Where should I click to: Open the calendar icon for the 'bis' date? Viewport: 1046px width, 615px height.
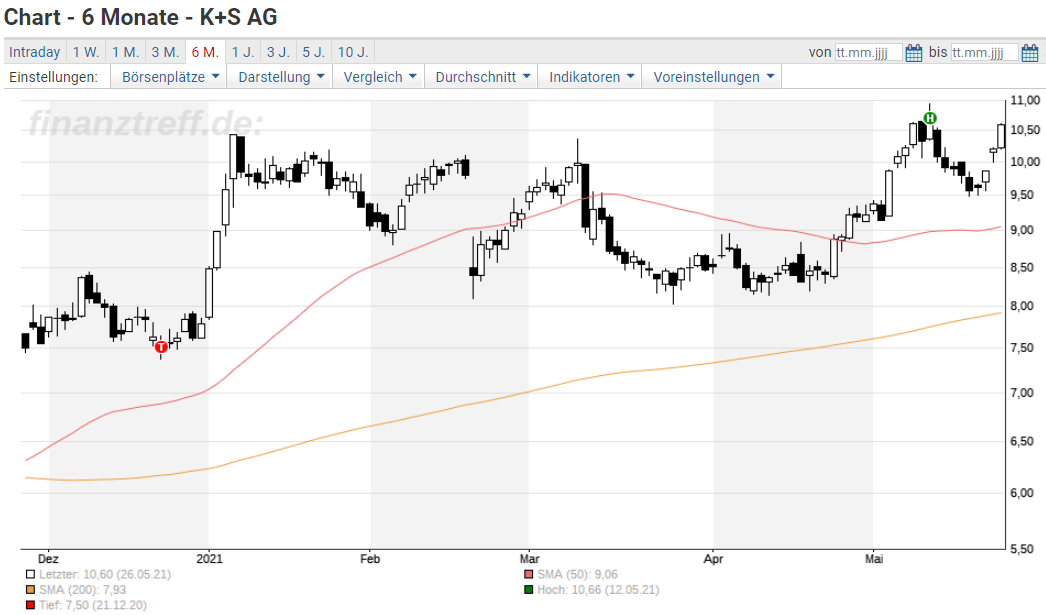(x=1030, y=52)
